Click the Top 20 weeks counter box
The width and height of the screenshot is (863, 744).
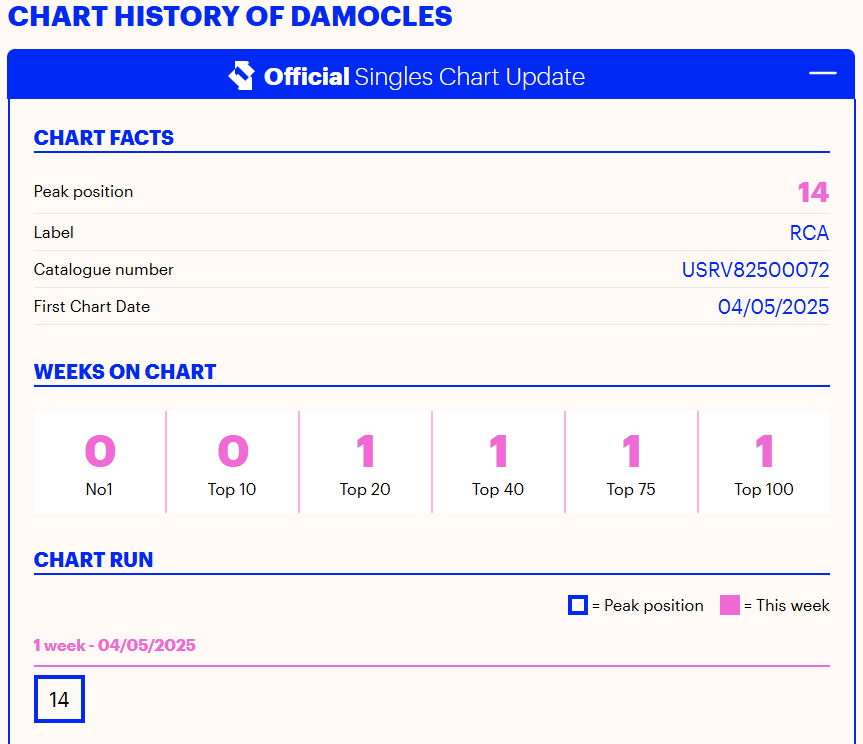point(365,462)
